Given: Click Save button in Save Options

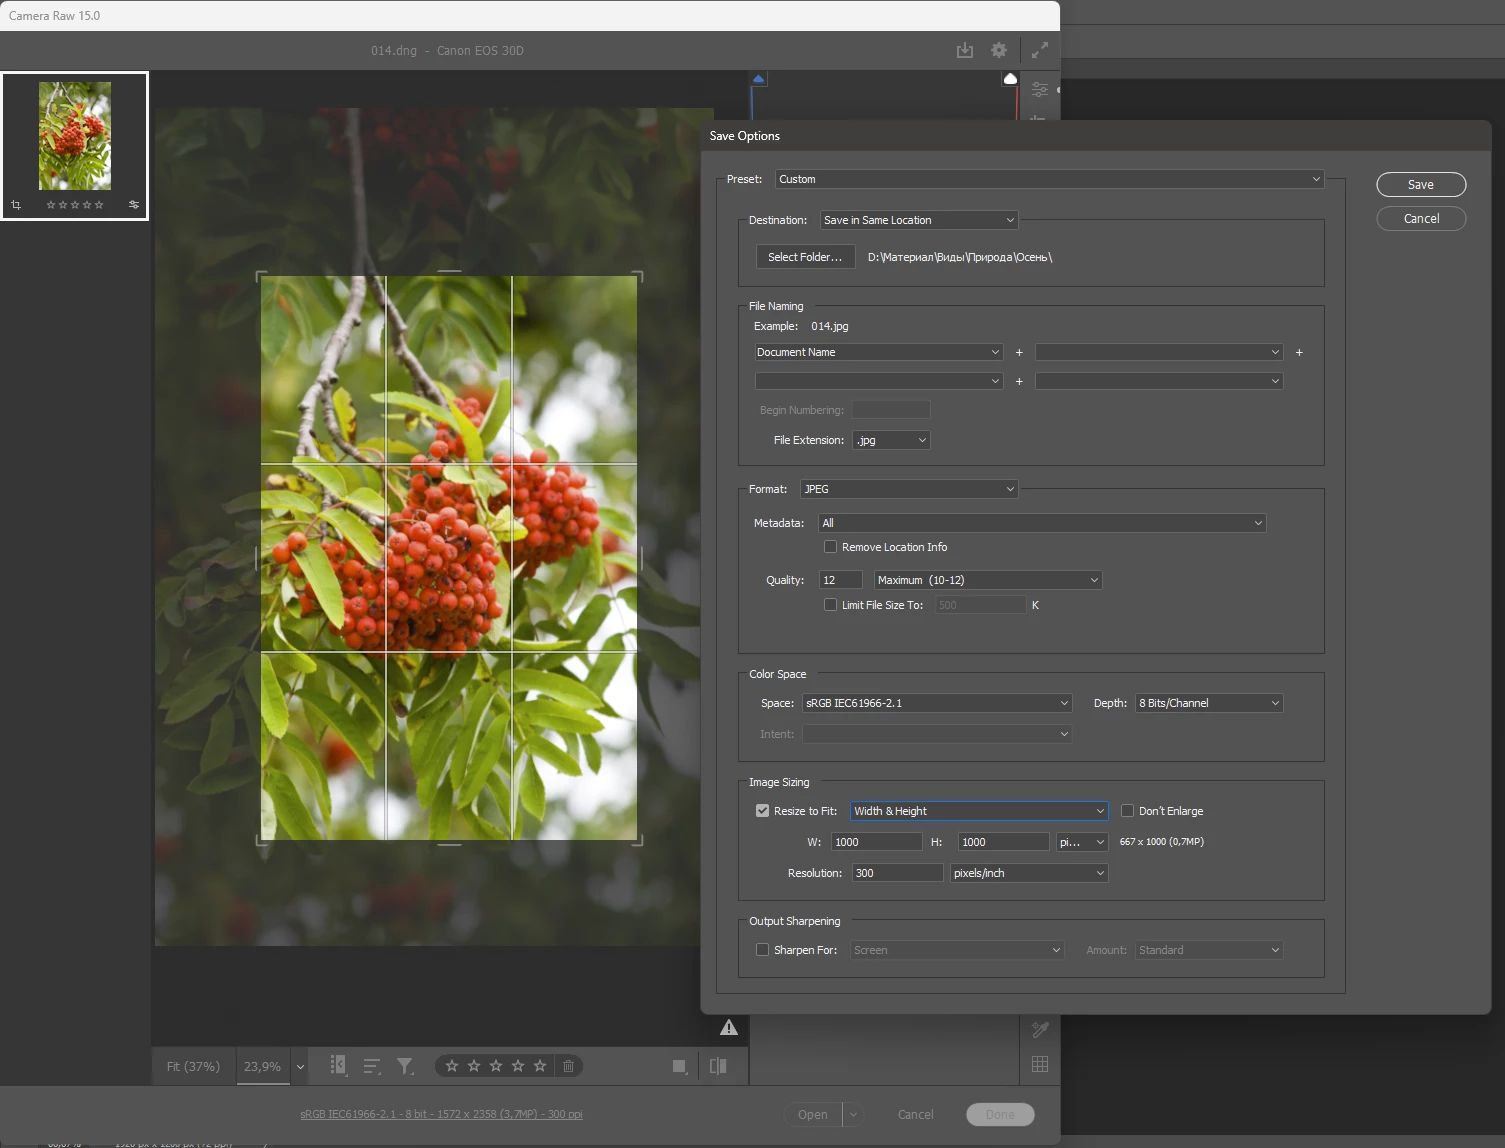Looking at the screenshot, I should point(1421,185).
